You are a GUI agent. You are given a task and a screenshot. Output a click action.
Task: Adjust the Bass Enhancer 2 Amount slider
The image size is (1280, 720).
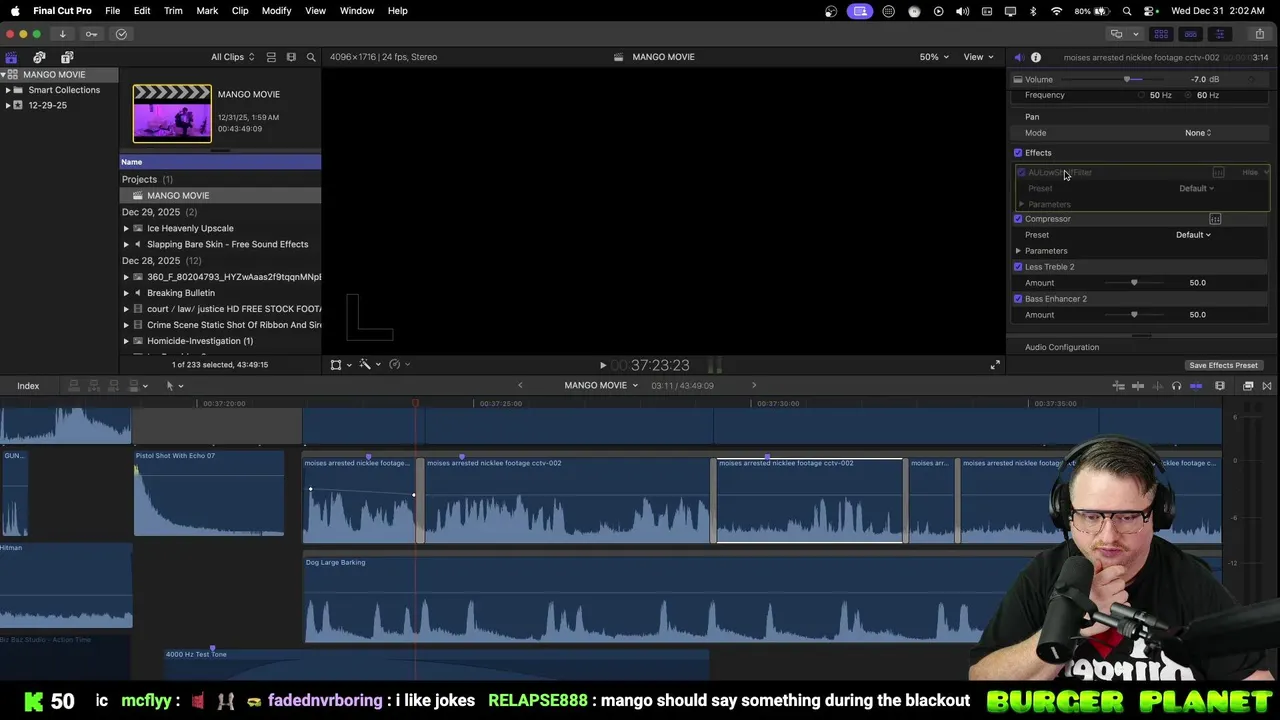click(1134, 315)
